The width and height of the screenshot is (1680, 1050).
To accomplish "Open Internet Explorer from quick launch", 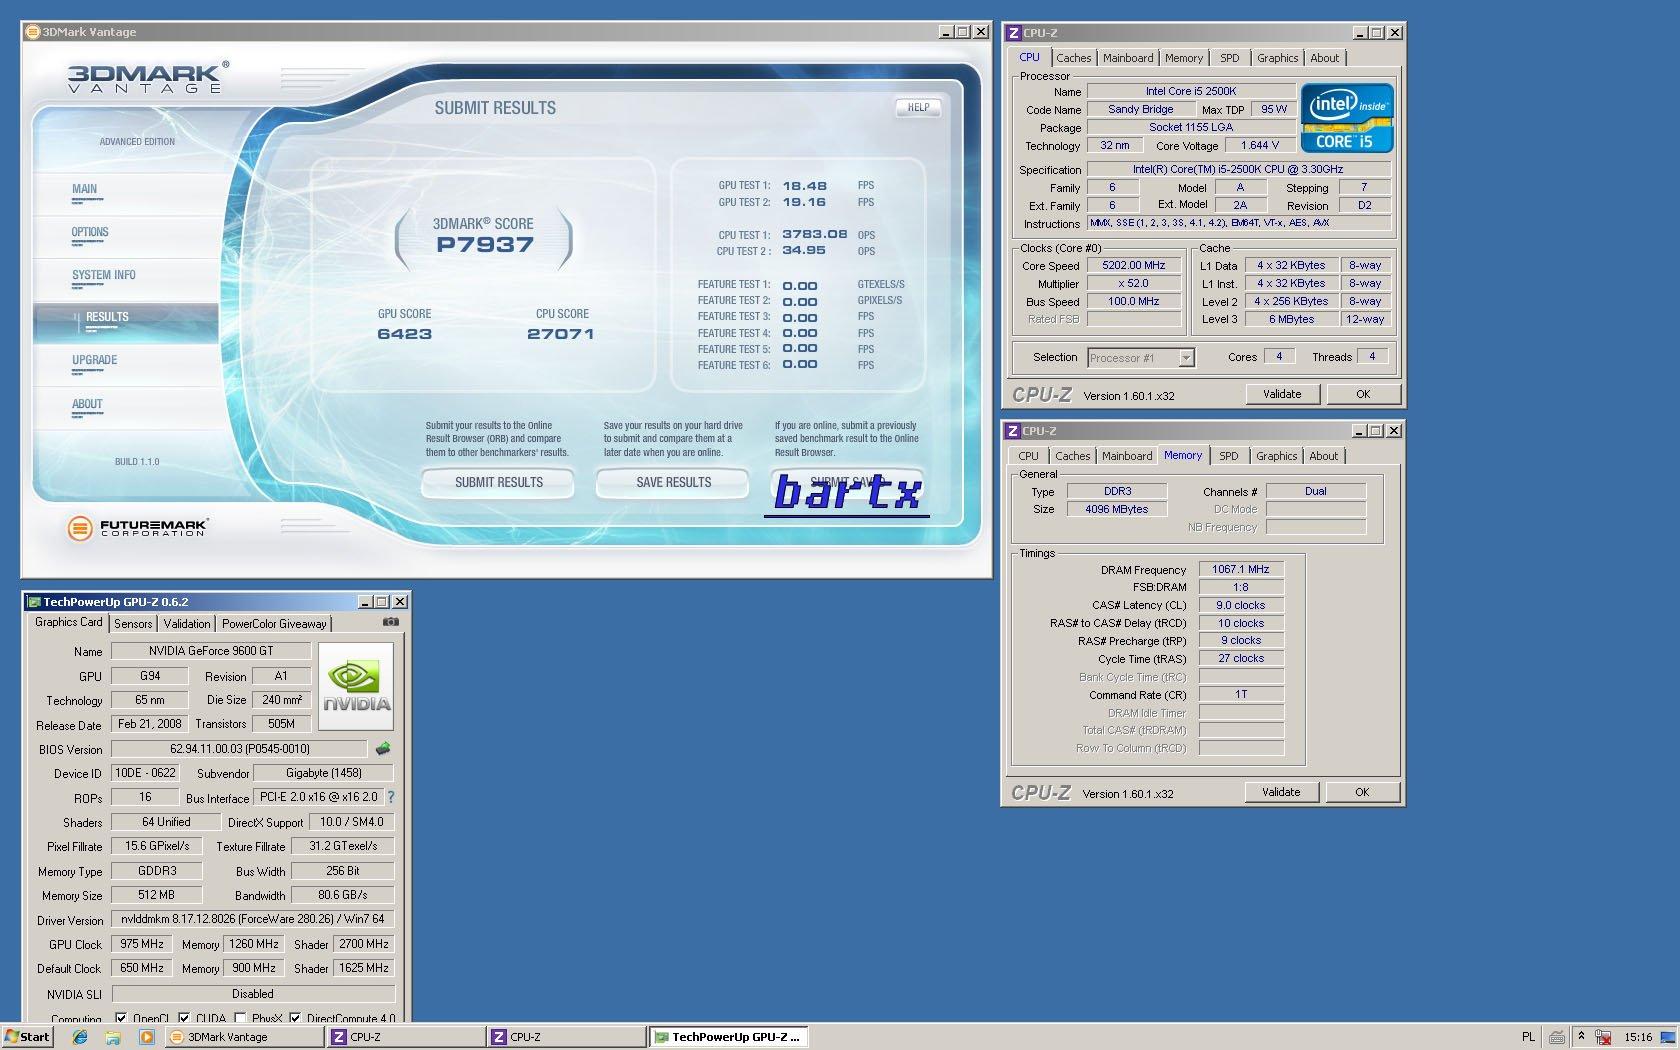I will 80,1037.
